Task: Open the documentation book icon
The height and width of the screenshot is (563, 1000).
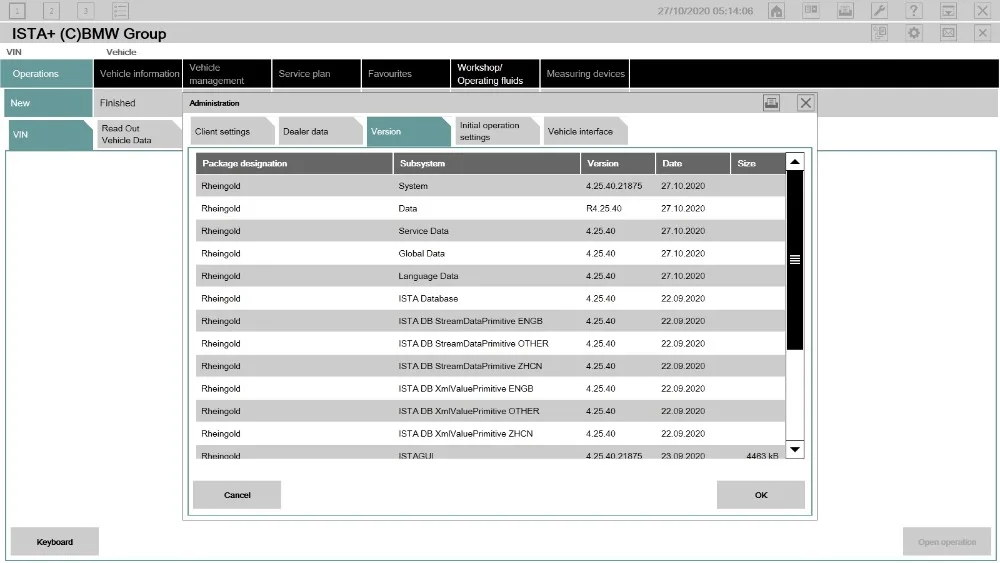Action: pos(811,11)
